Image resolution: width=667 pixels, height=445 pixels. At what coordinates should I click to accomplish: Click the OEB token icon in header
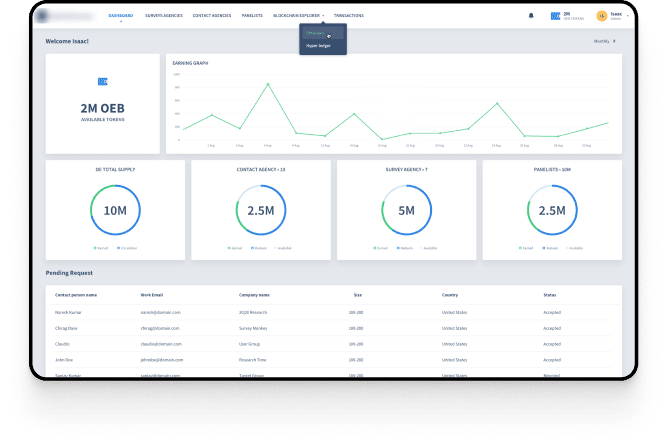(556, 16)
